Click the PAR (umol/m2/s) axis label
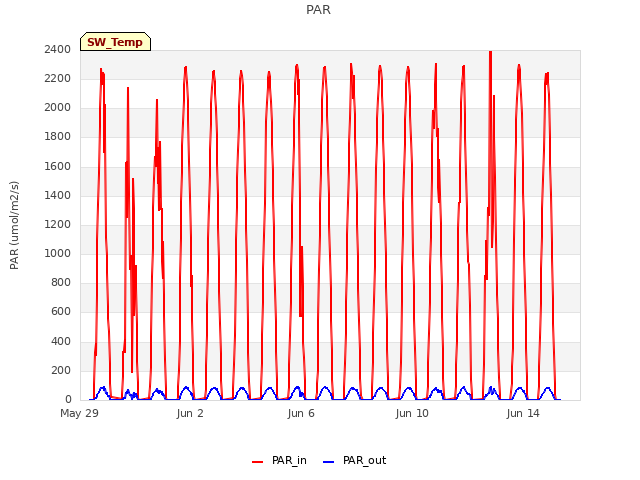Screen dimensions: 640x480 coord(14,225)
